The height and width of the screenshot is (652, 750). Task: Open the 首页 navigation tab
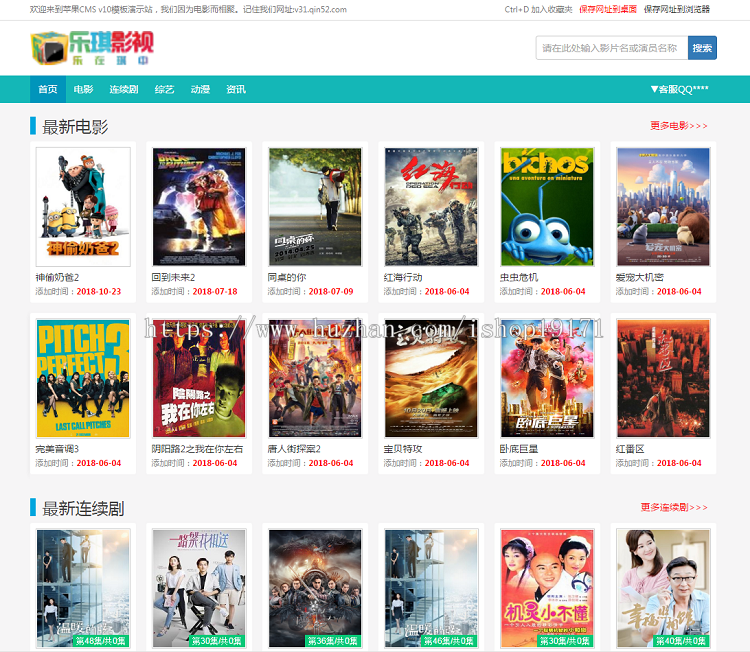point(48,89)
